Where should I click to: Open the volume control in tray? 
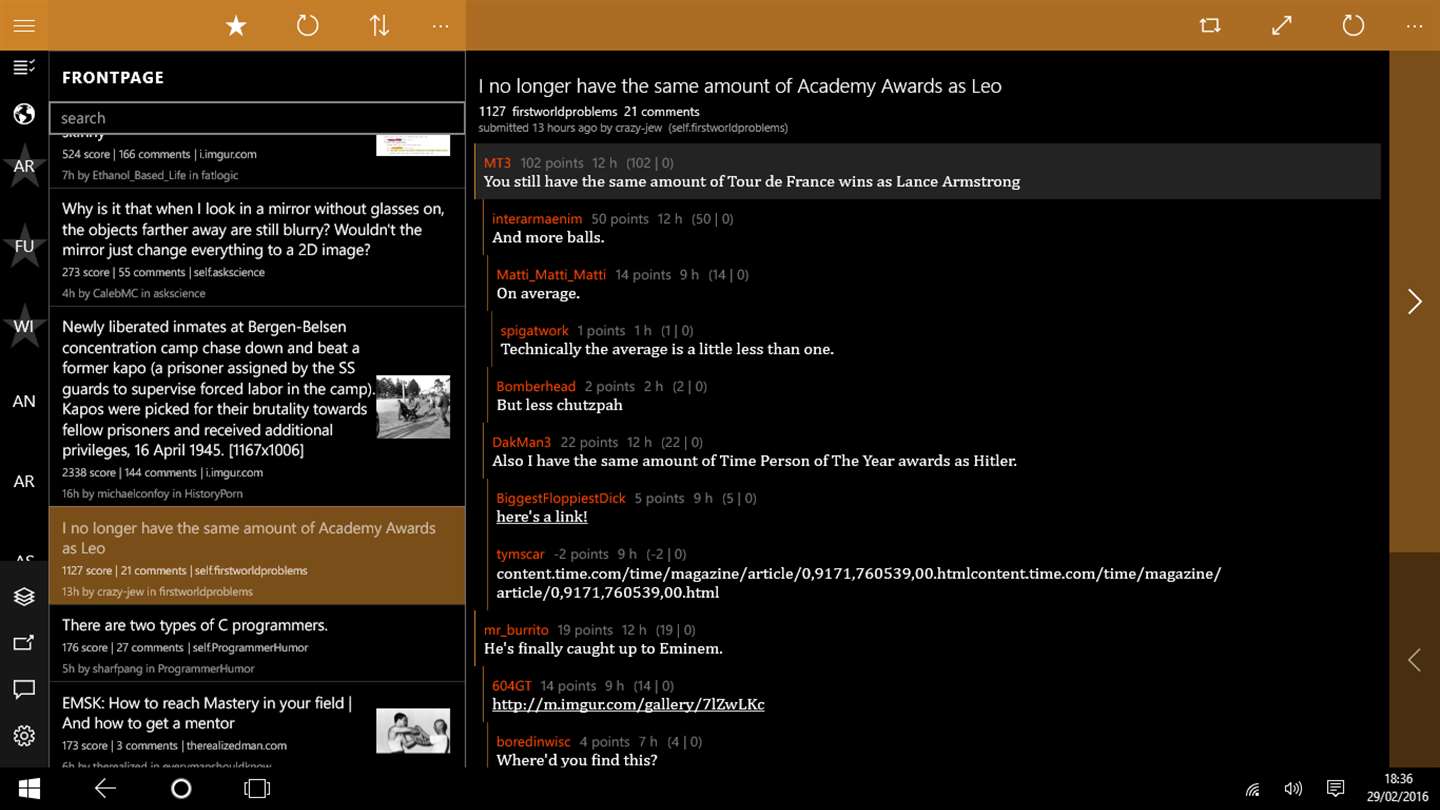point(1293,789)
